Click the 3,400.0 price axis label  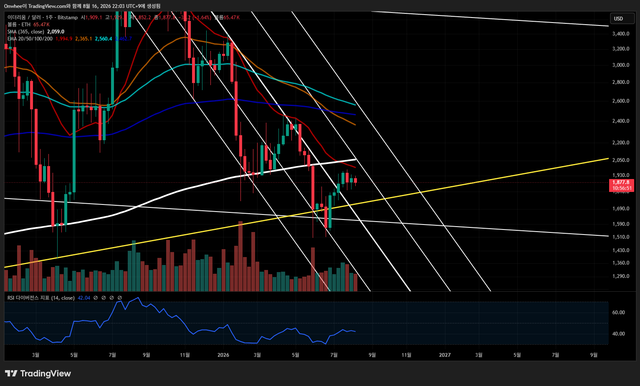click(x=620, y=33)
